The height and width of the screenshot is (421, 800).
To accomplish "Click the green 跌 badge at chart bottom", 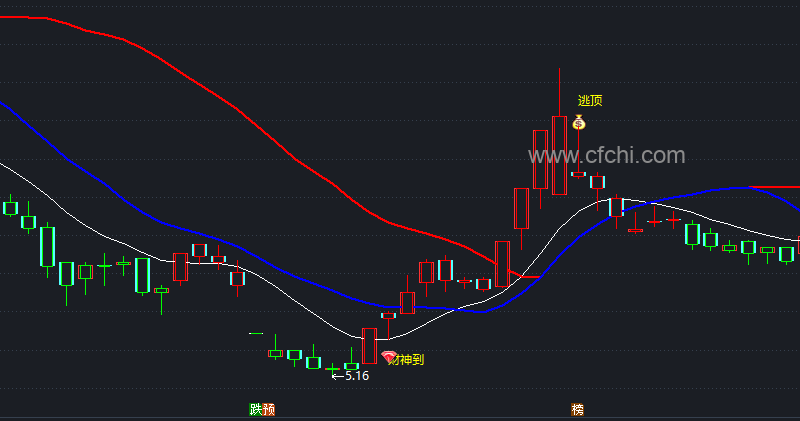I will (256, 409).
